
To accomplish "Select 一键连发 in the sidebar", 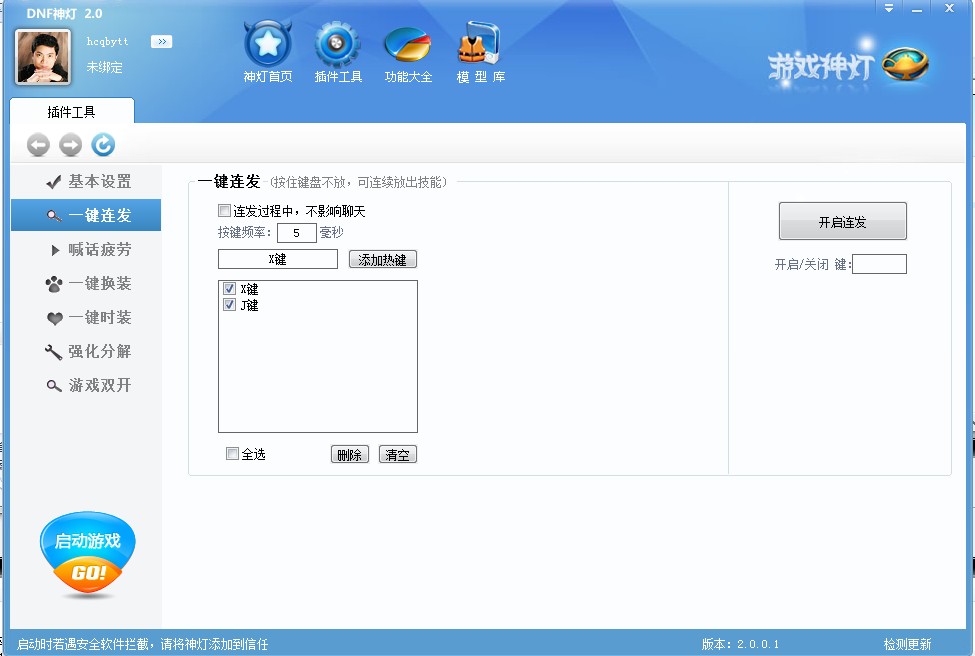I will [x=86, y=215].
